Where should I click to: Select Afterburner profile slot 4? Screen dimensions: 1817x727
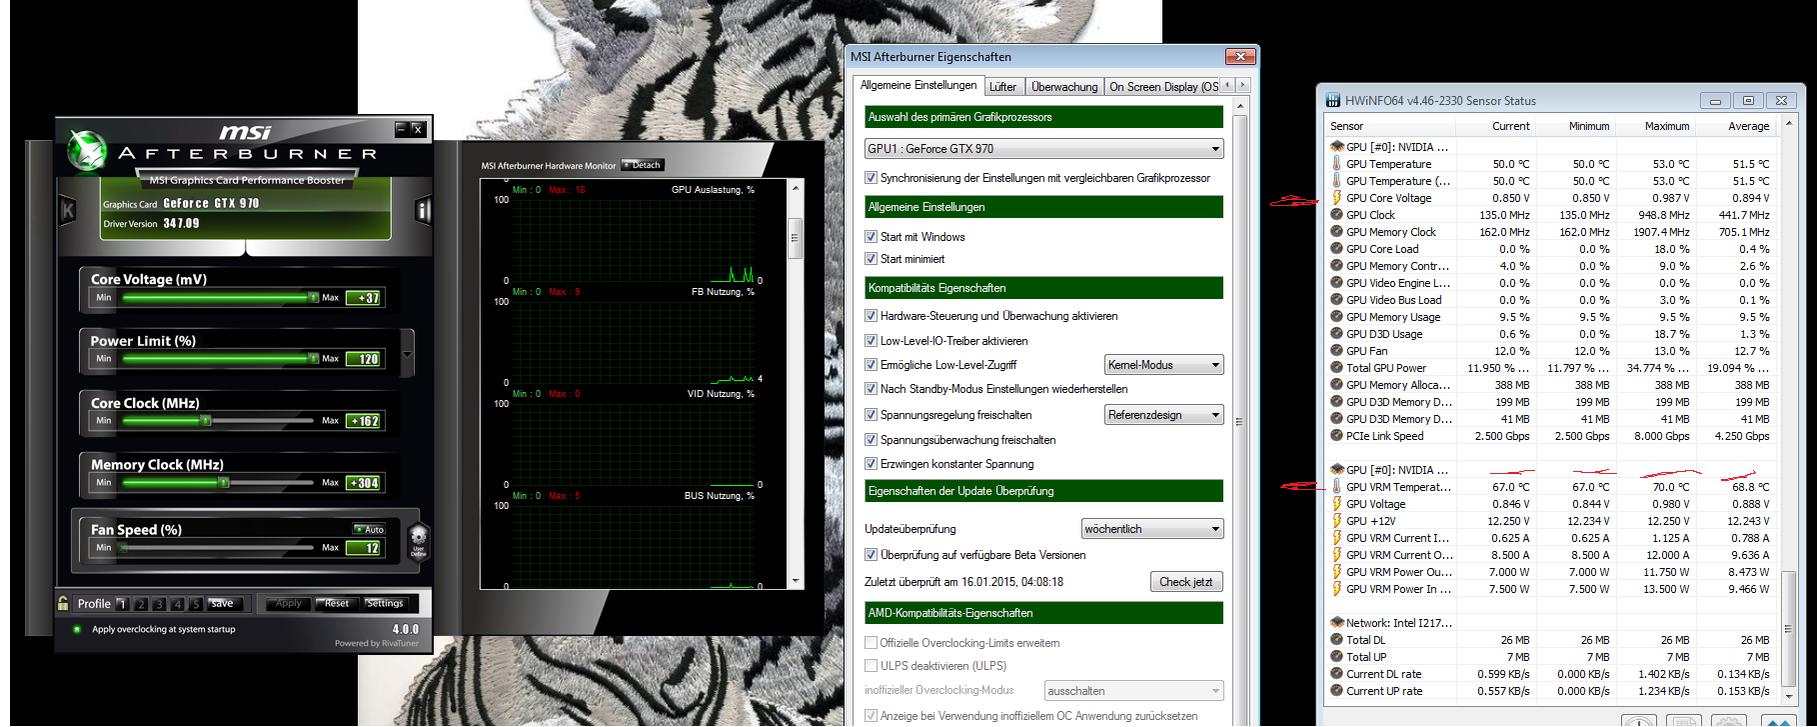pos(178,604)
